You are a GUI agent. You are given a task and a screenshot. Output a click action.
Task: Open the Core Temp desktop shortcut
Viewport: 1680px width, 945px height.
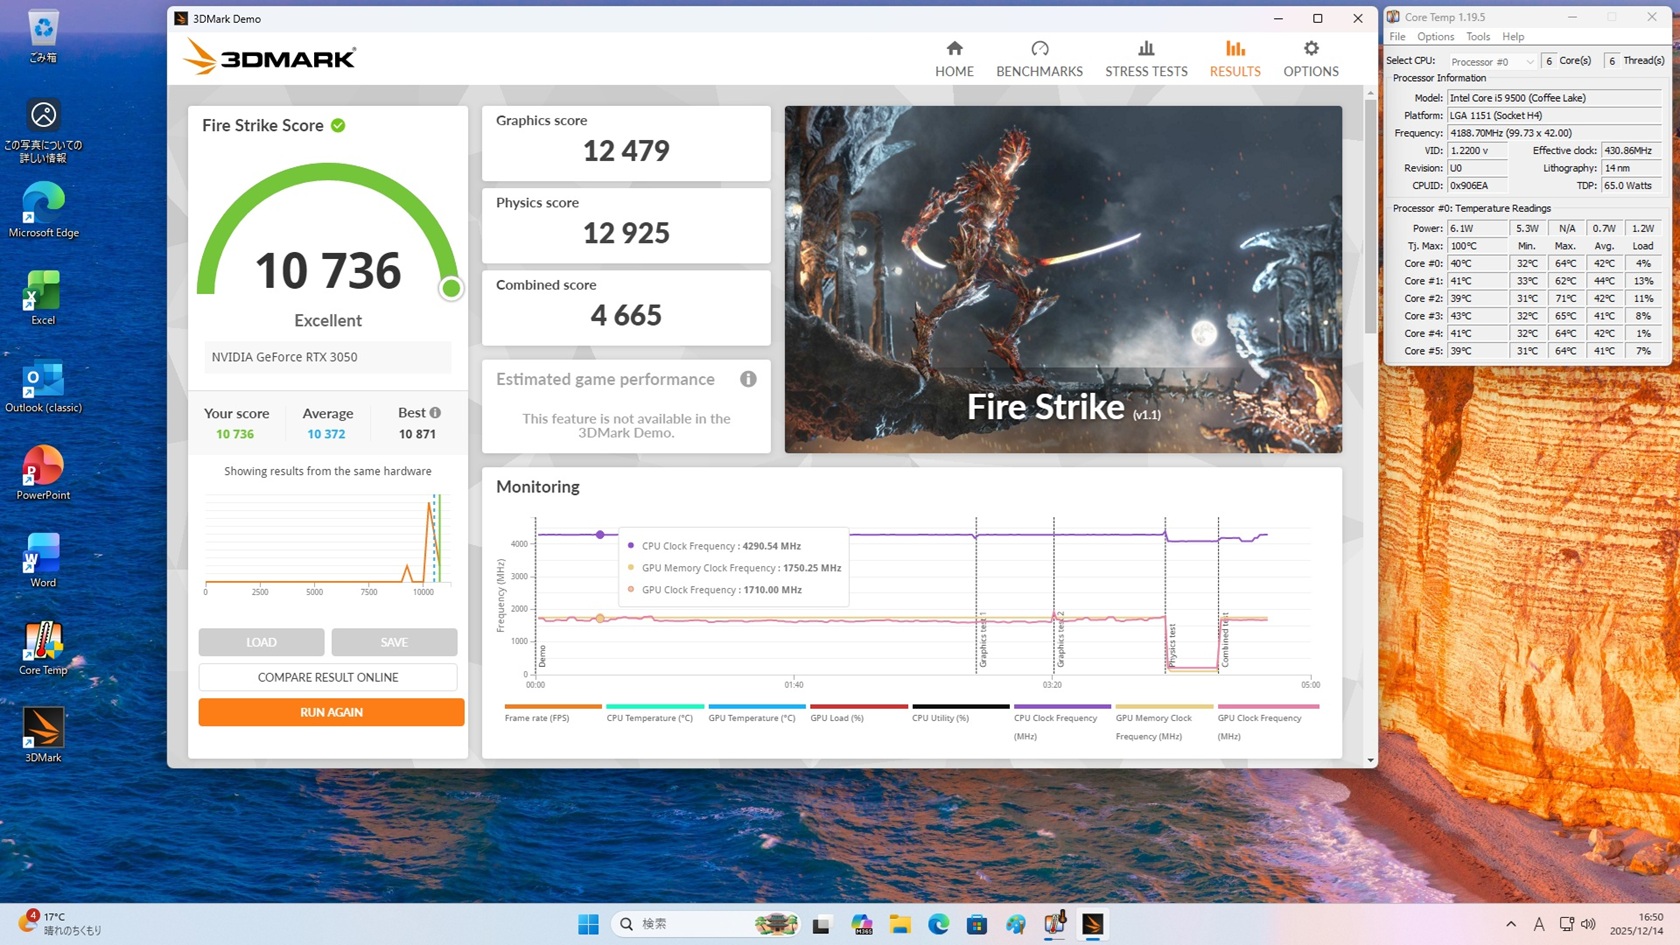click(x=43, y=648)
